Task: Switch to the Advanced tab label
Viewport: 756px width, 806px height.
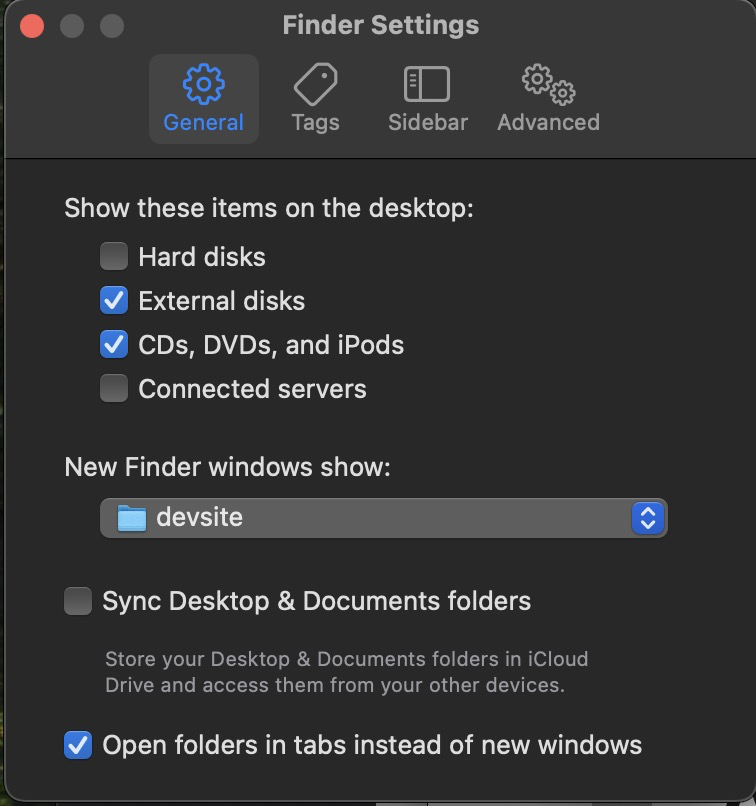Action: [x=548, y=123]
